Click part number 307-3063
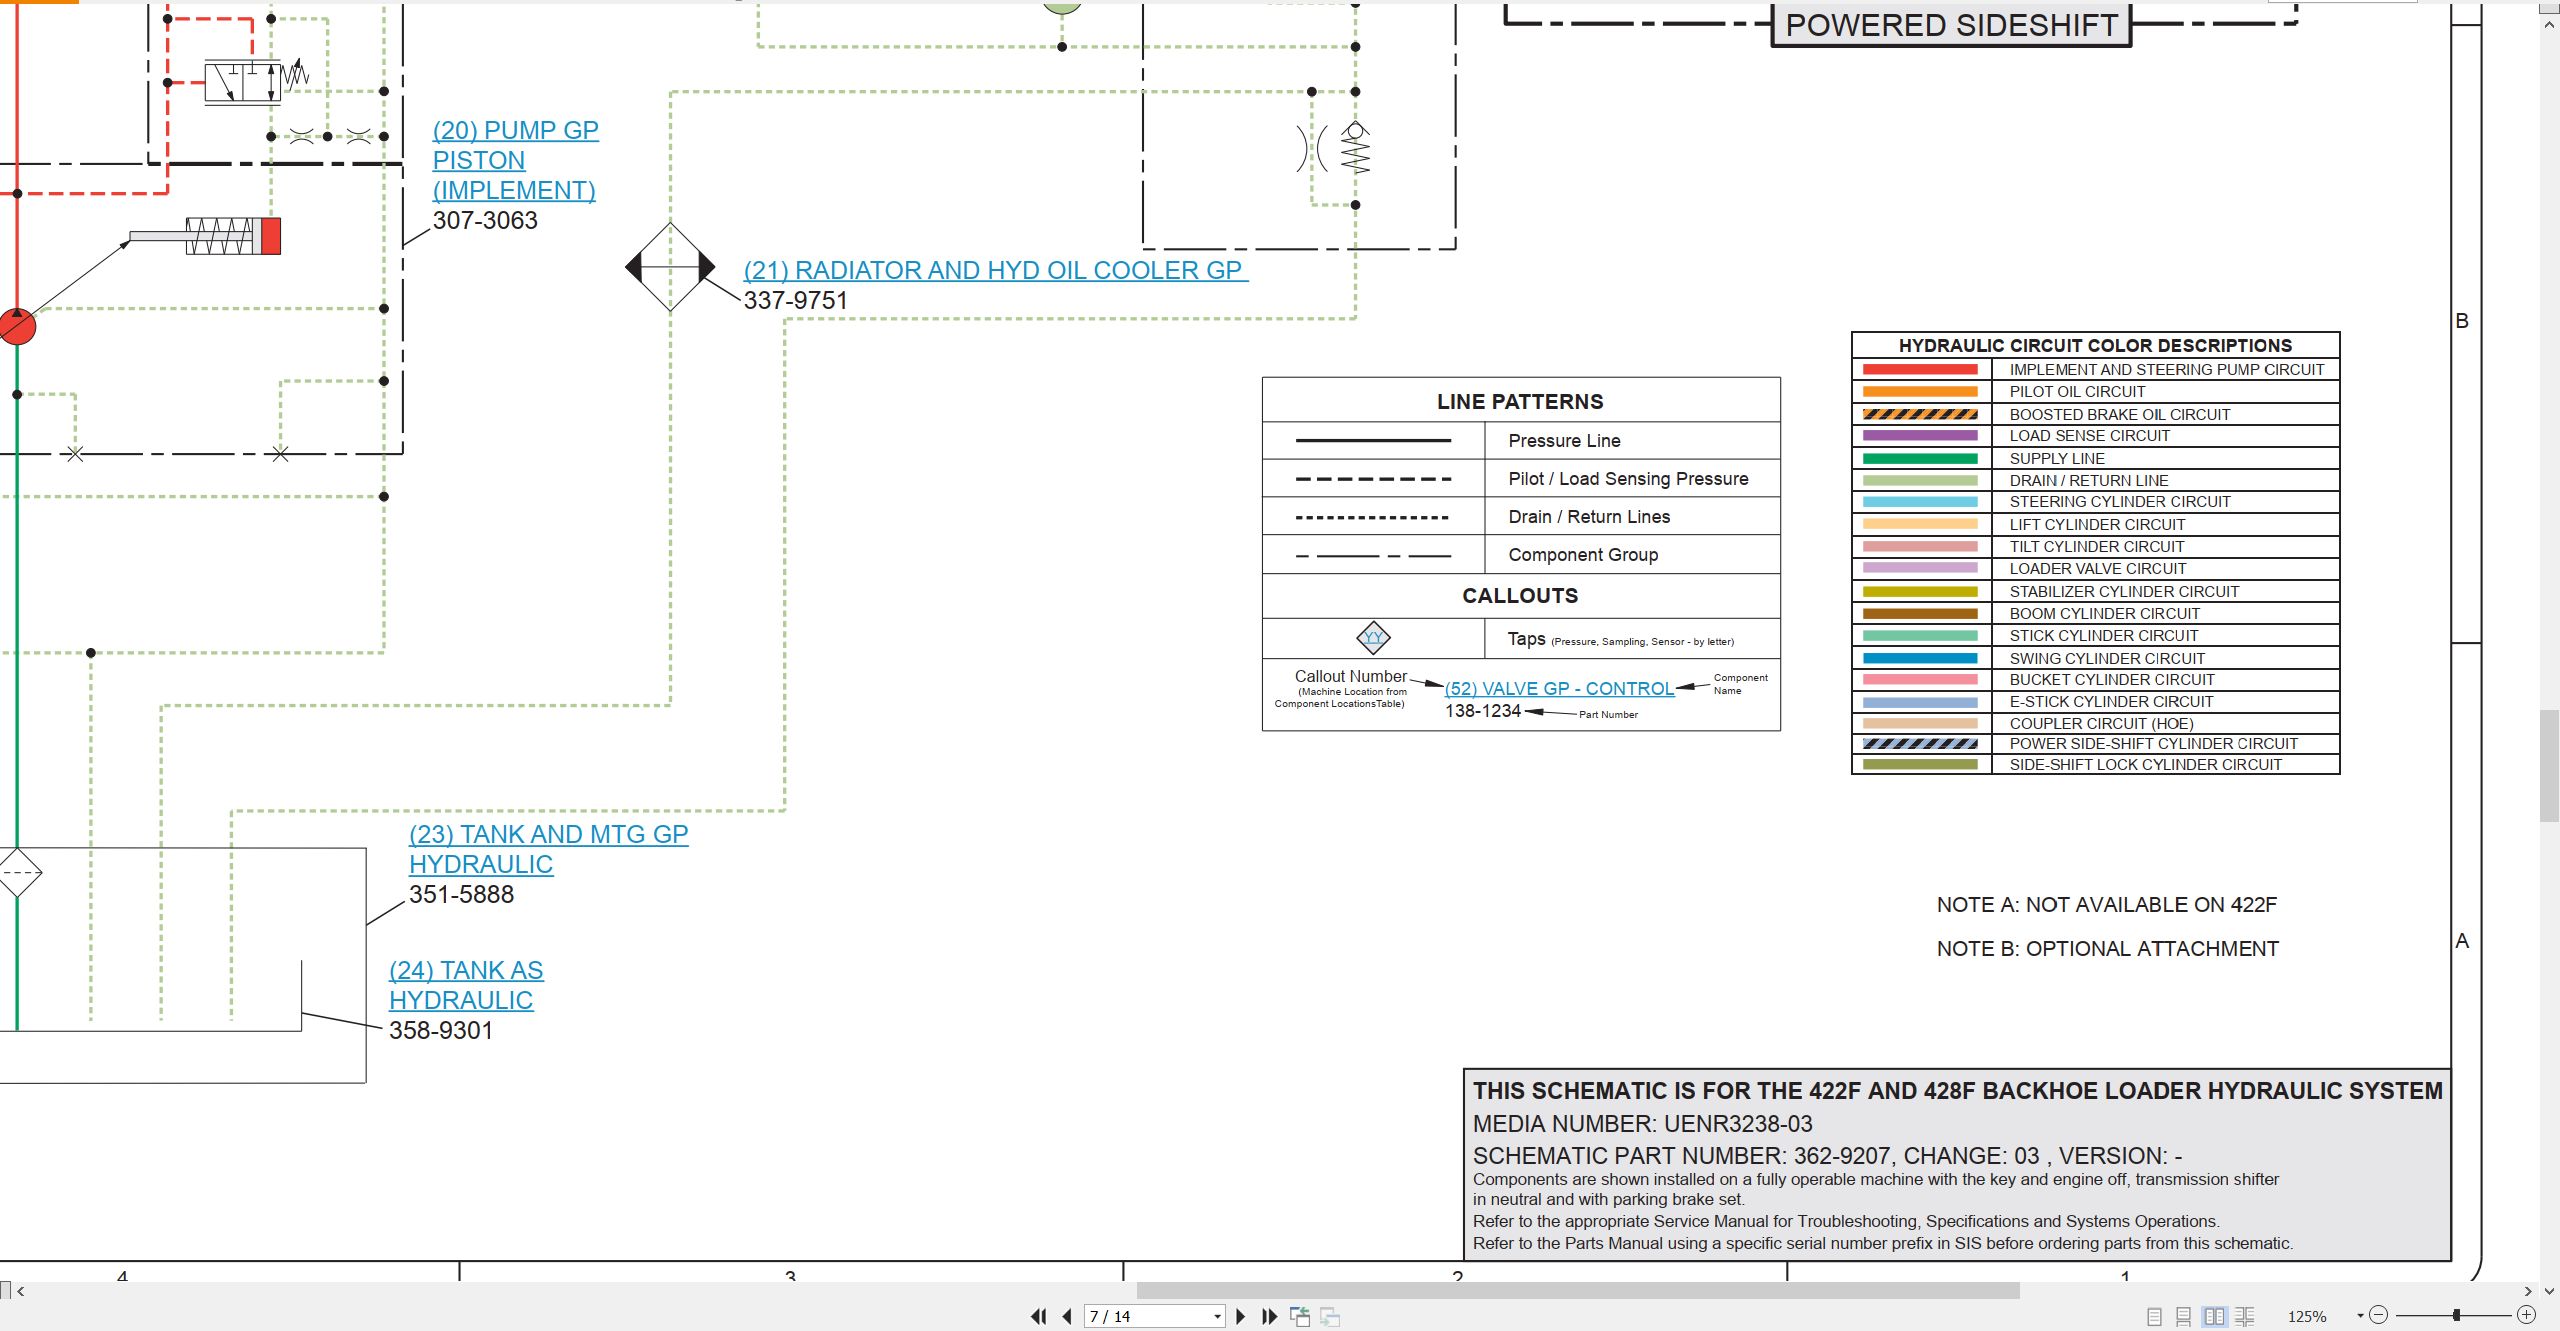 pos(485,220)
